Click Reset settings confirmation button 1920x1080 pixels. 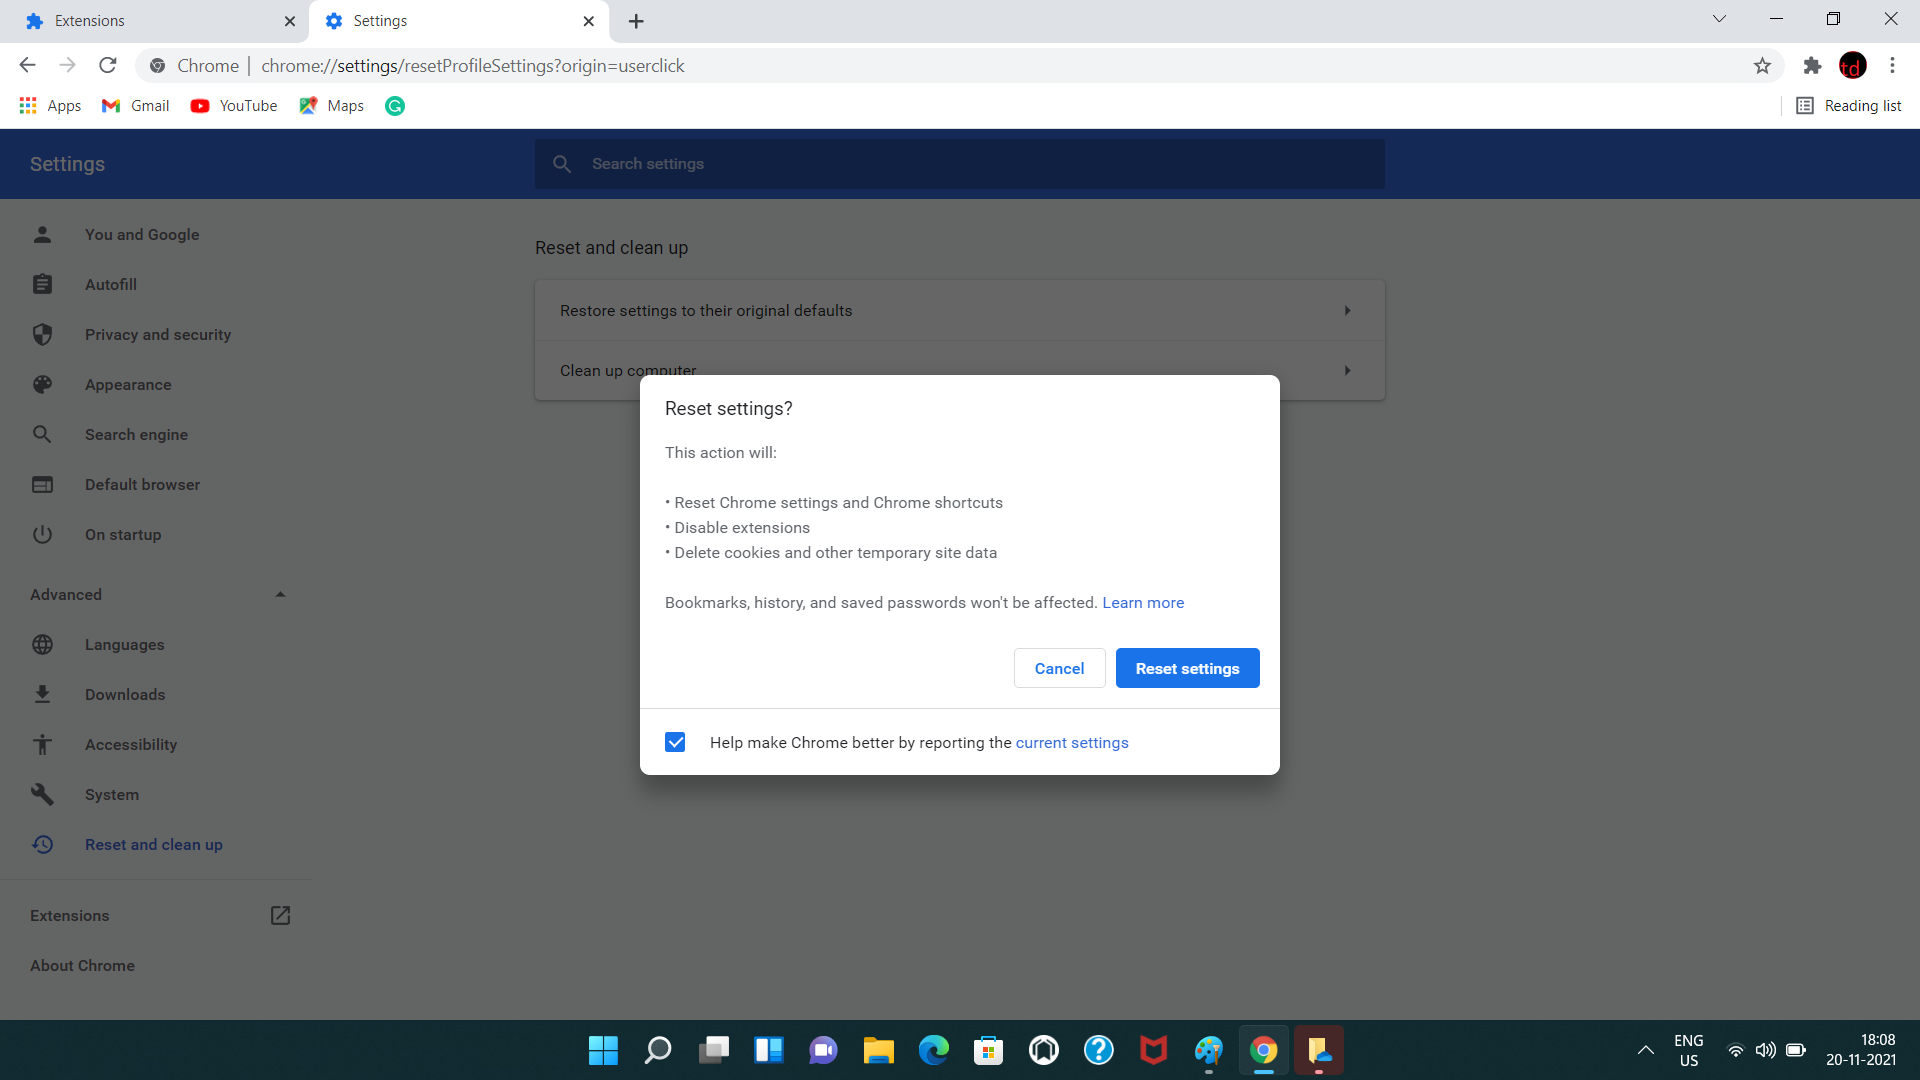click(x=1187, y=667)
